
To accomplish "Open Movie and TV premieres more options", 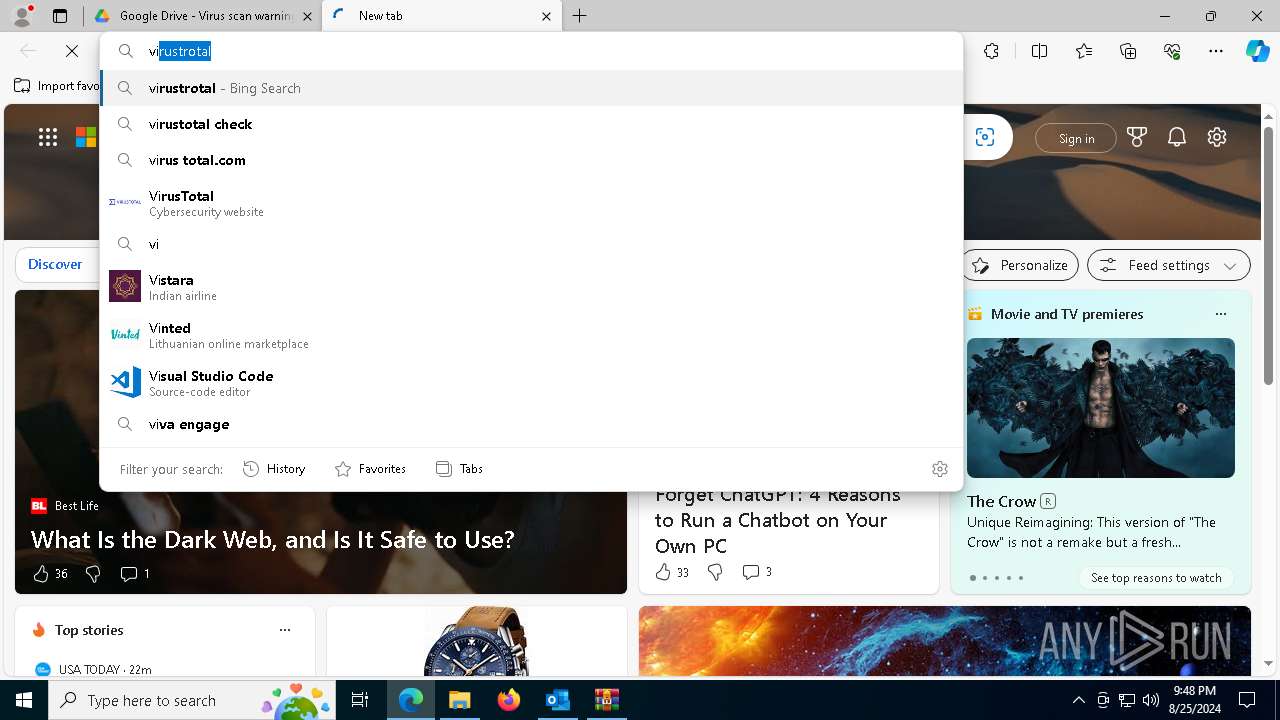I will (1220, 314).
